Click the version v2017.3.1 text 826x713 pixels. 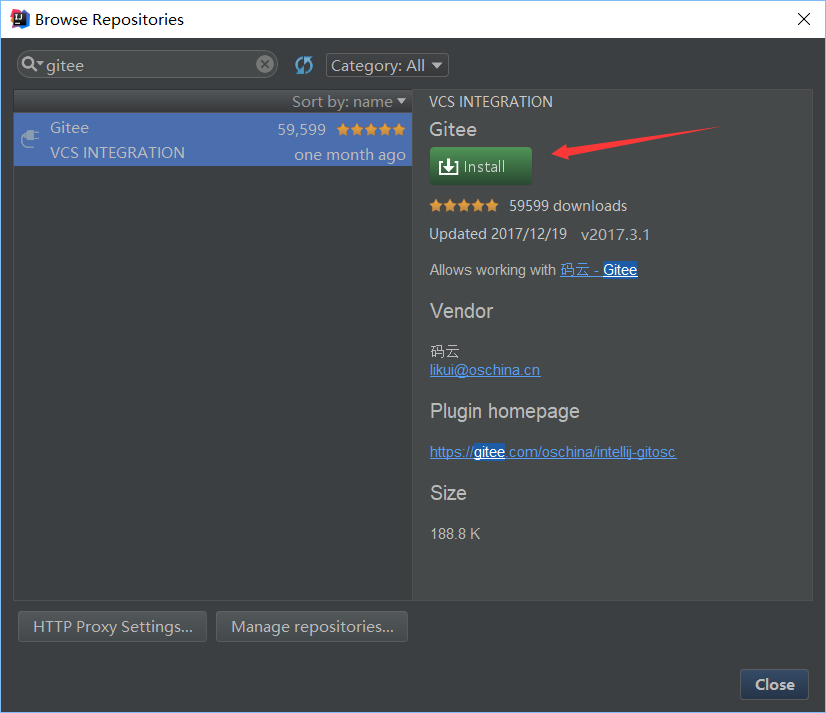tap(615, 235)
